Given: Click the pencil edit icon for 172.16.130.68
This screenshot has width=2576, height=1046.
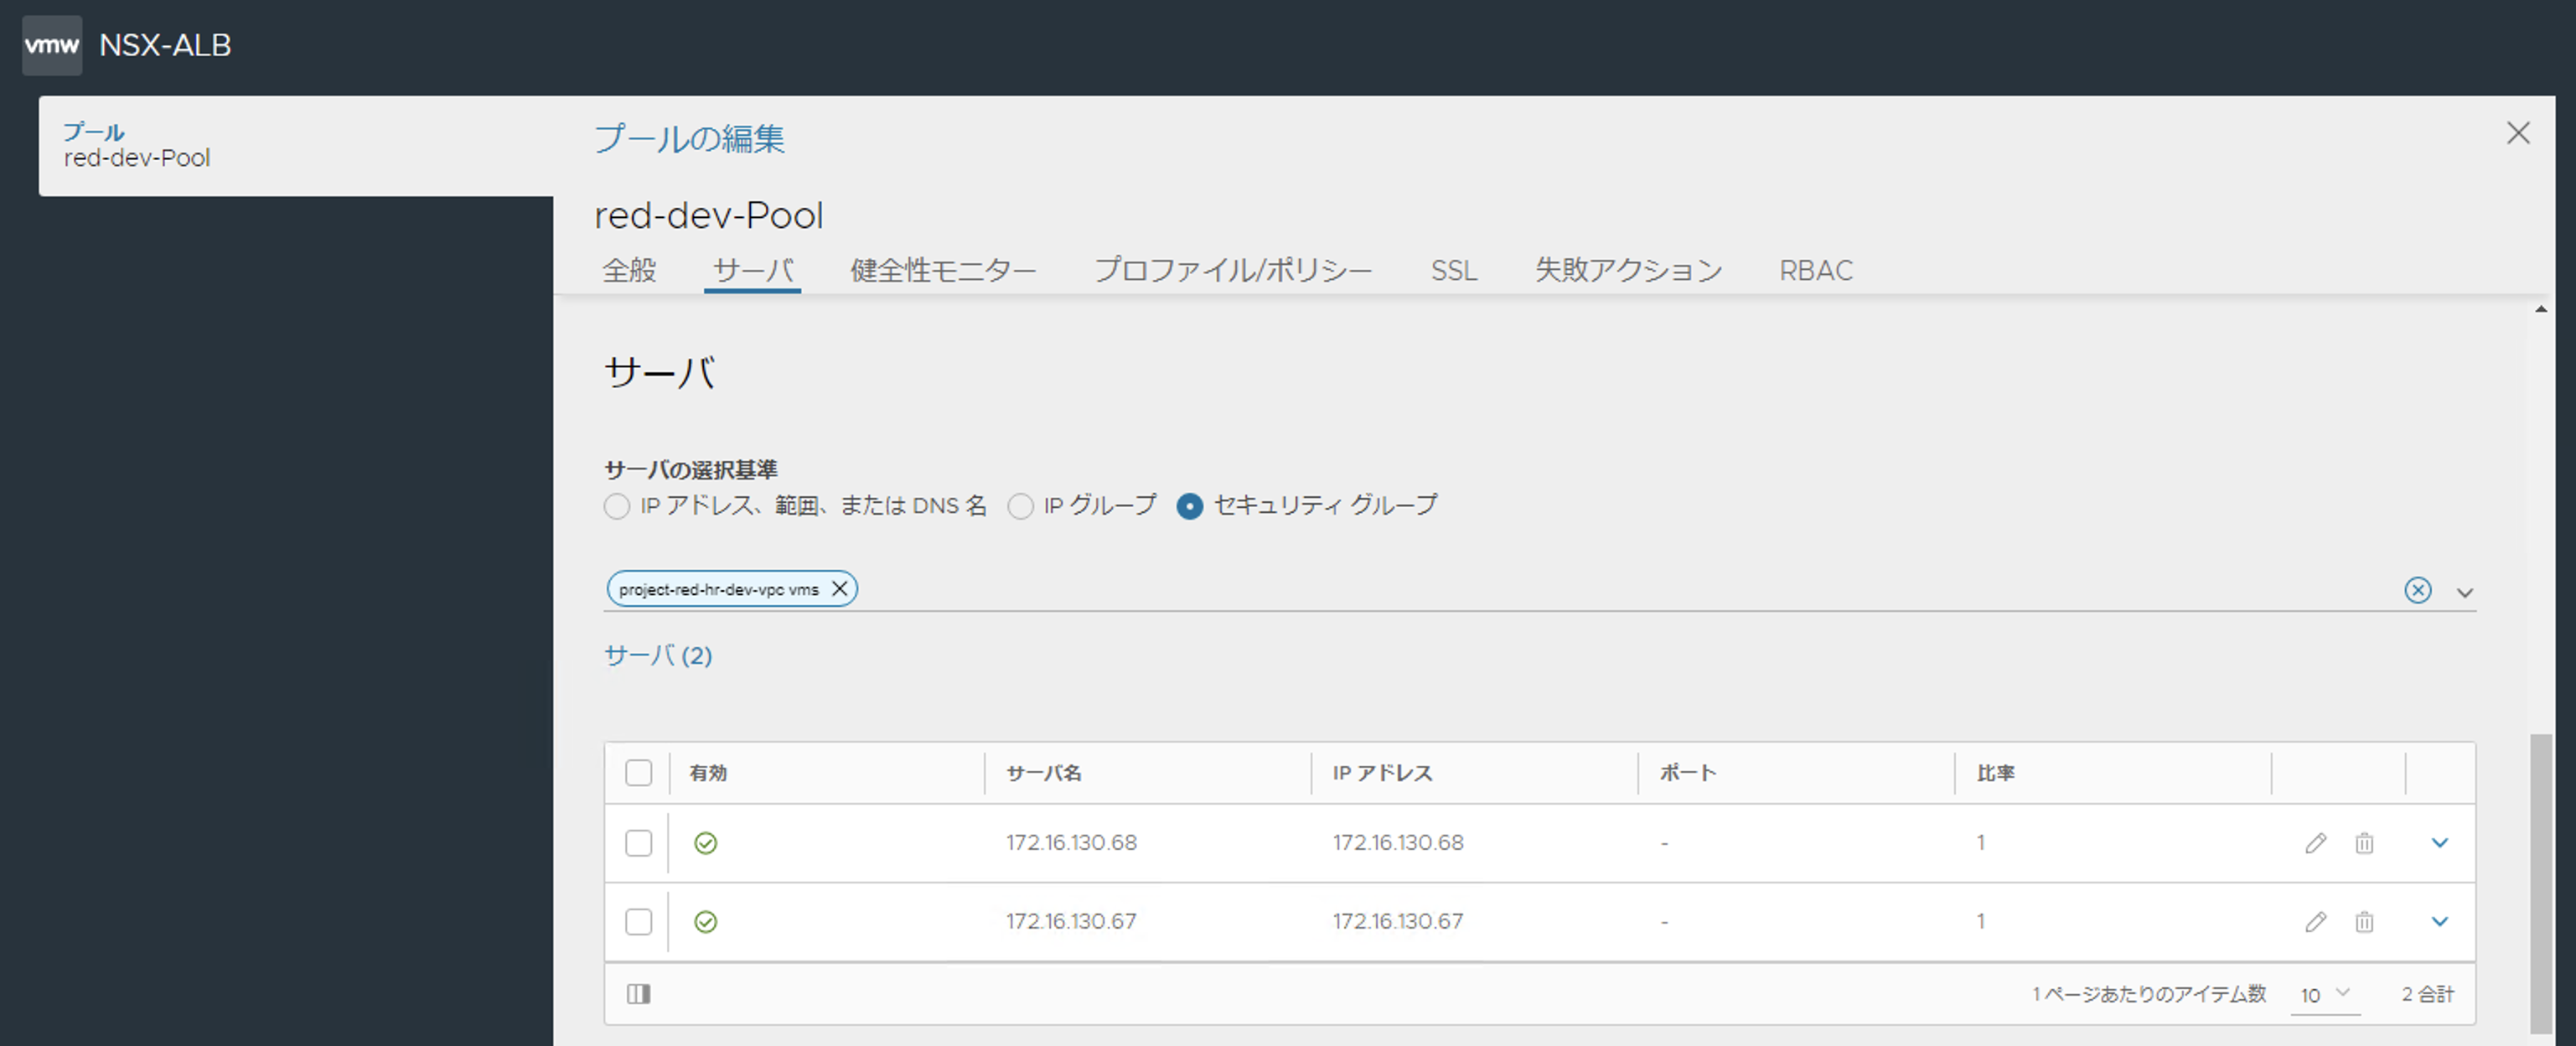Looking at the screenshot, I should click(2315, 843).
